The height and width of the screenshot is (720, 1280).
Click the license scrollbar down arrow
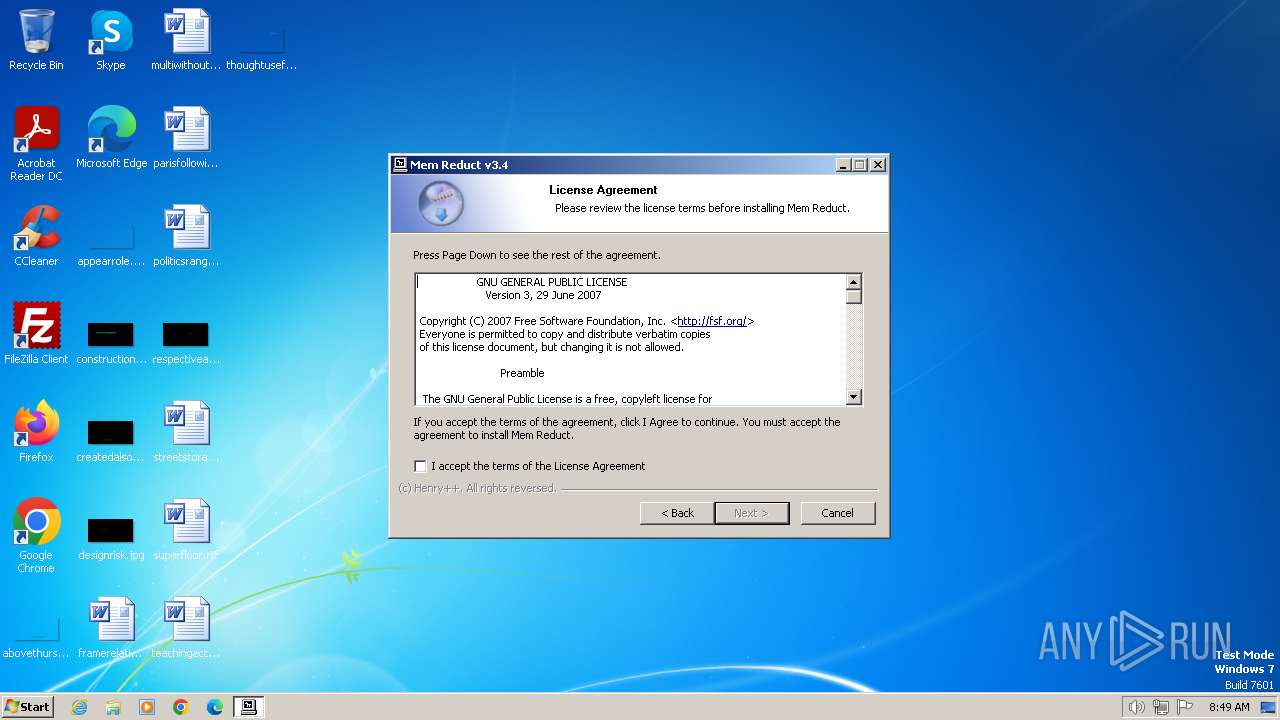[x=853, y=397]
